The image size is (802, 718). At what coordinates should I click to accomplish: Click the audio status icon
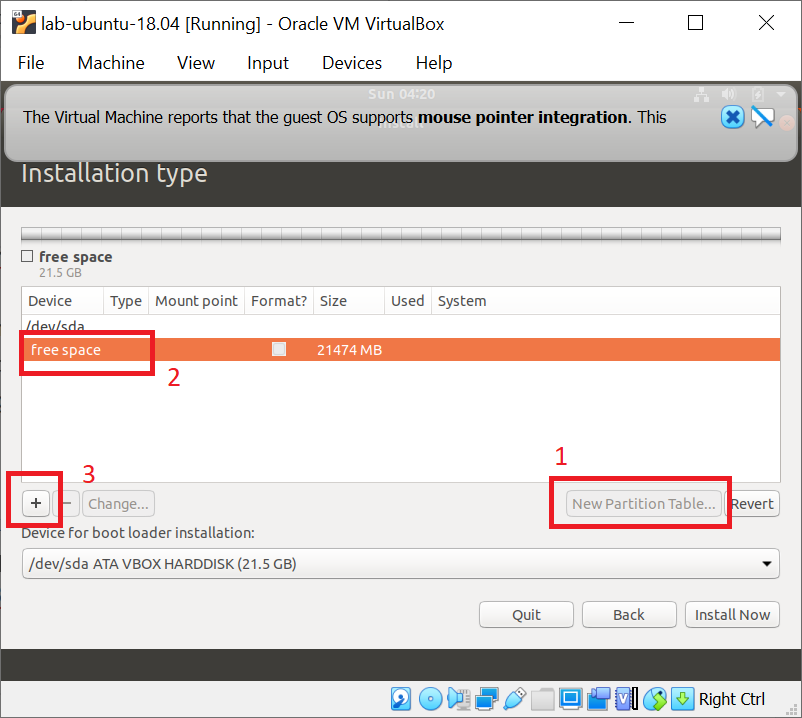click(459, 699)
